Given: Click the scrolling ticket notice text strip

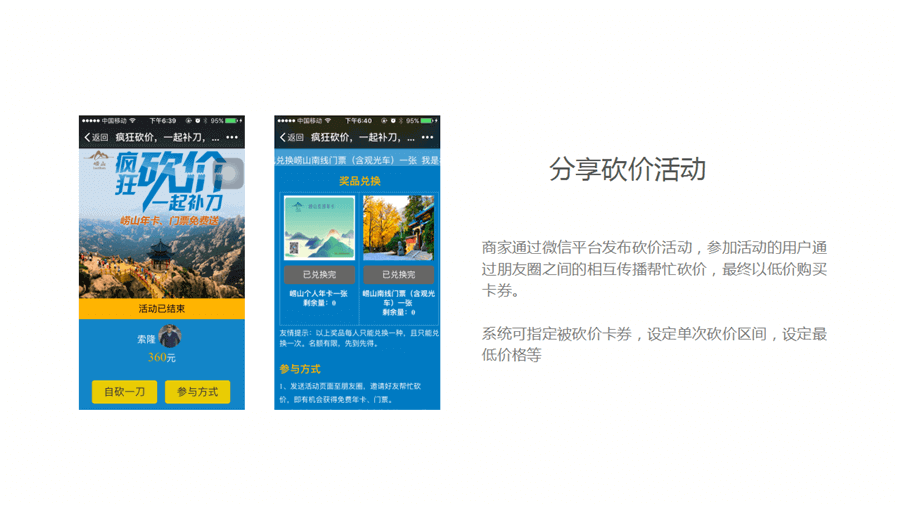Looking at the screenshot, I should click(x=357, y=160).
